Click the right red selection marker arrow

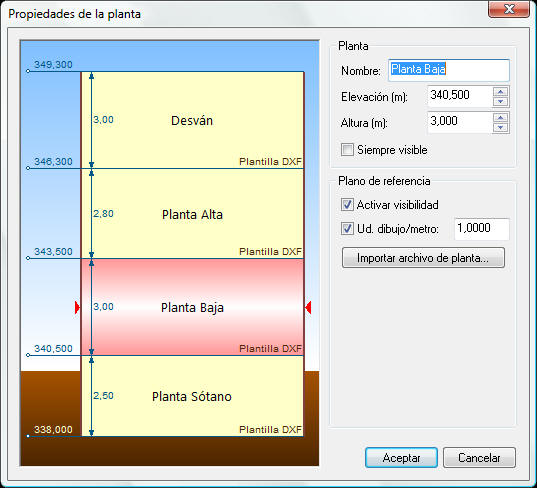click(308, 307)
